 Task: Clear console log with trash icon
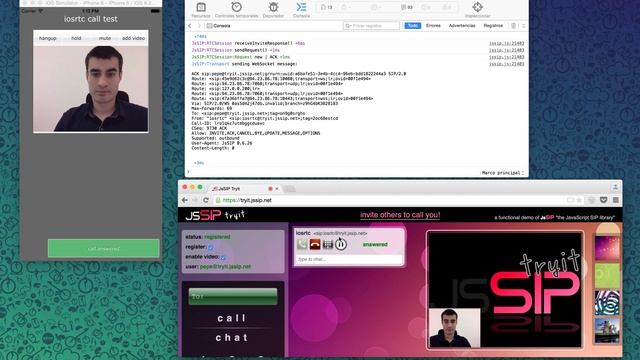(x=513, y=26)
